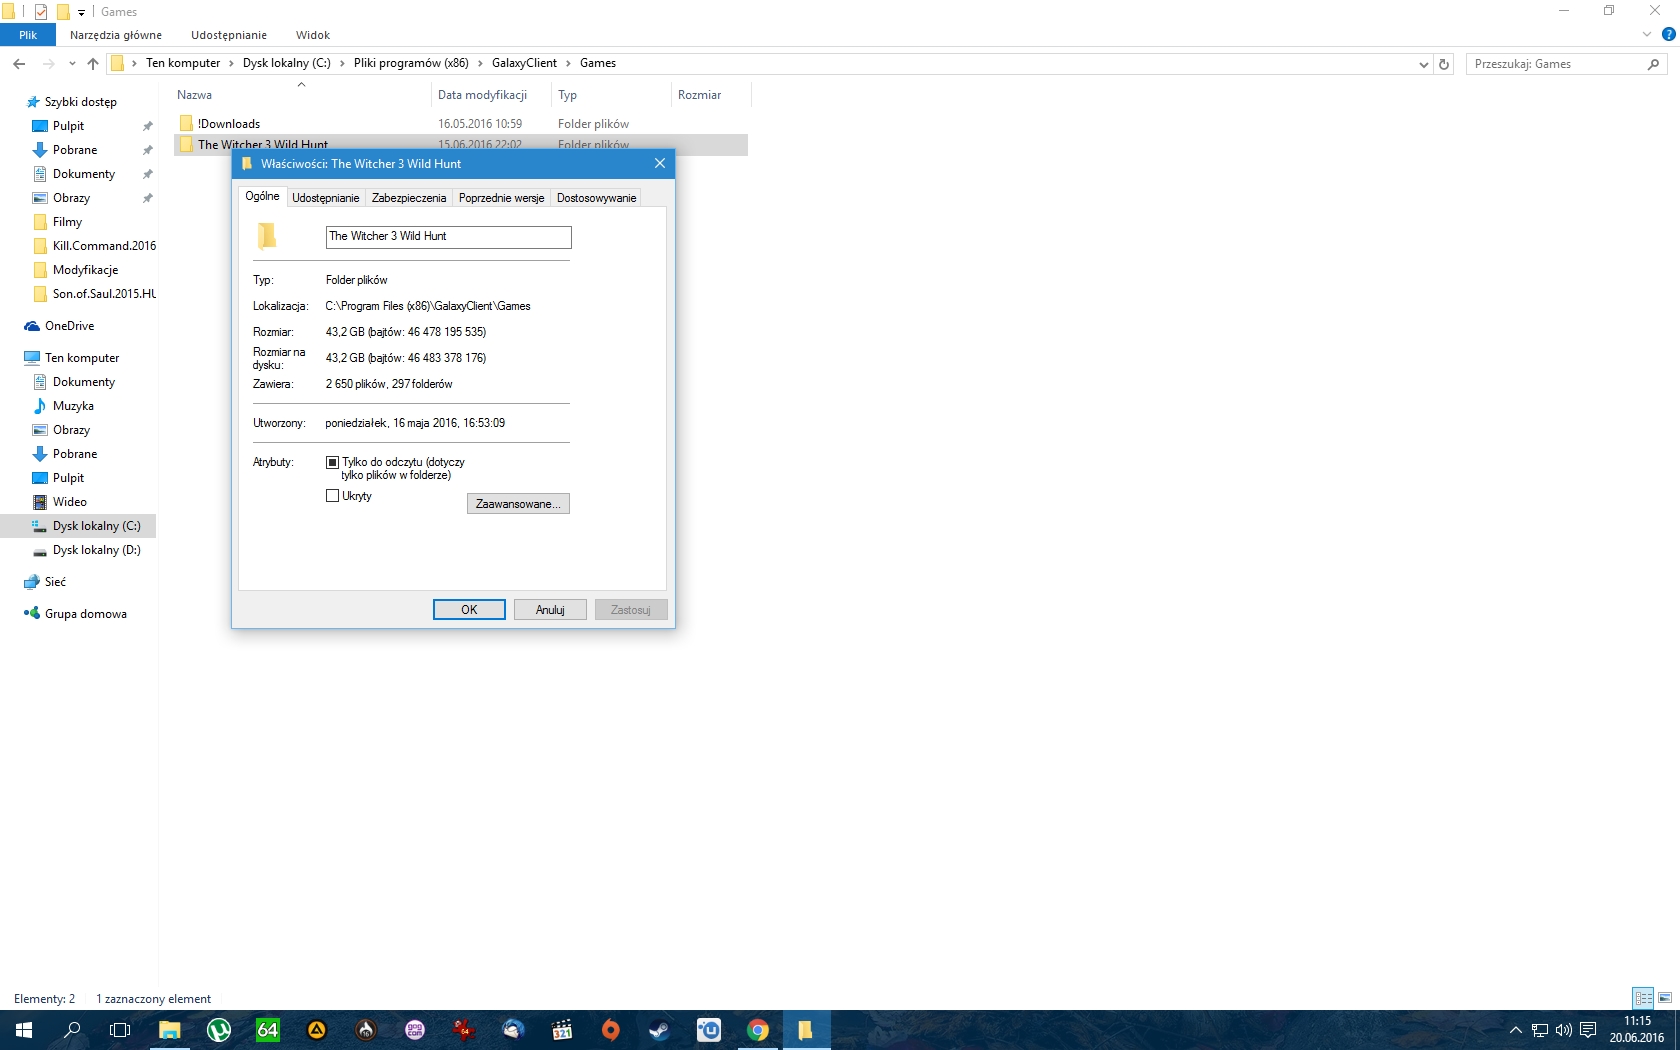
Task: Open Modyfikacje folder in quick access
Action: 85,270
